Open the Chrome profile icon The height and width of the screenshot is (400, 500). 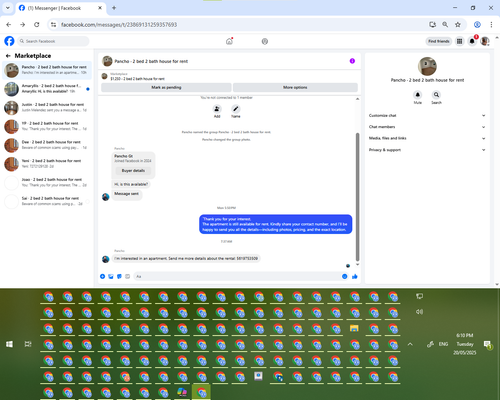[x=477, y=24]
